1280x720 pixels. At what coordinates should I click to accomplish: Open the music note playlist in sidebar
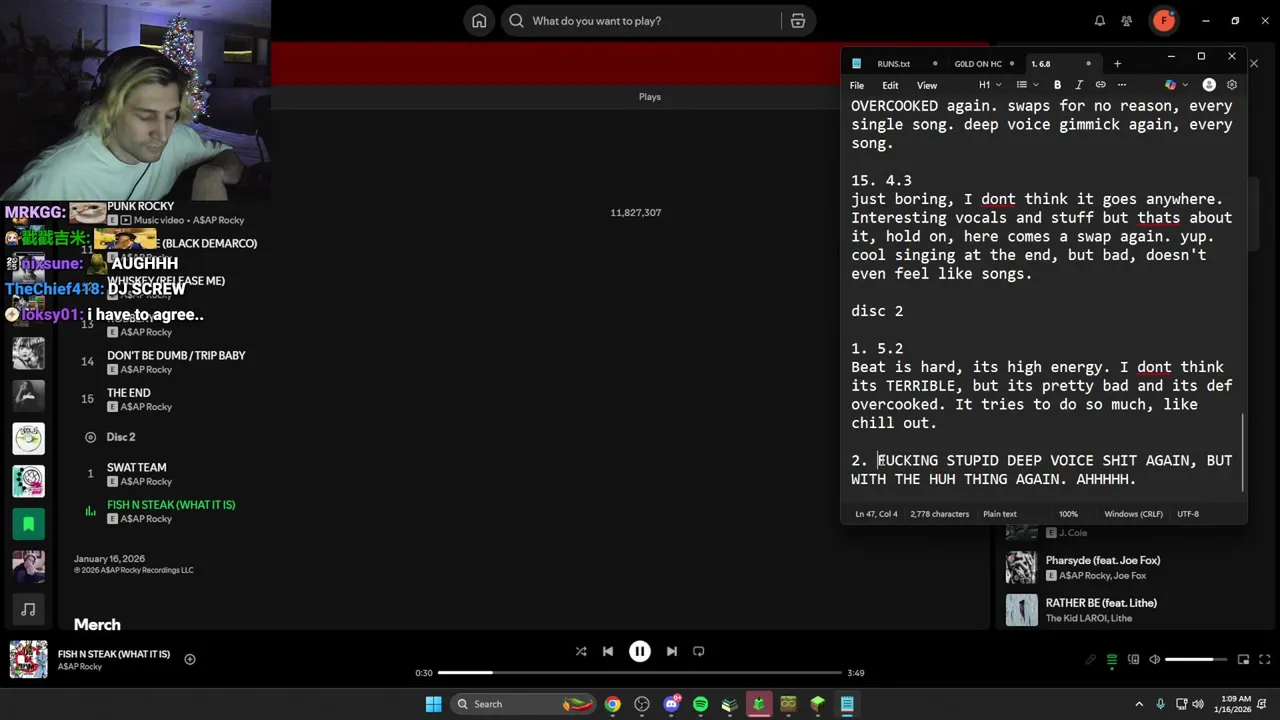[x=28, y=609]
